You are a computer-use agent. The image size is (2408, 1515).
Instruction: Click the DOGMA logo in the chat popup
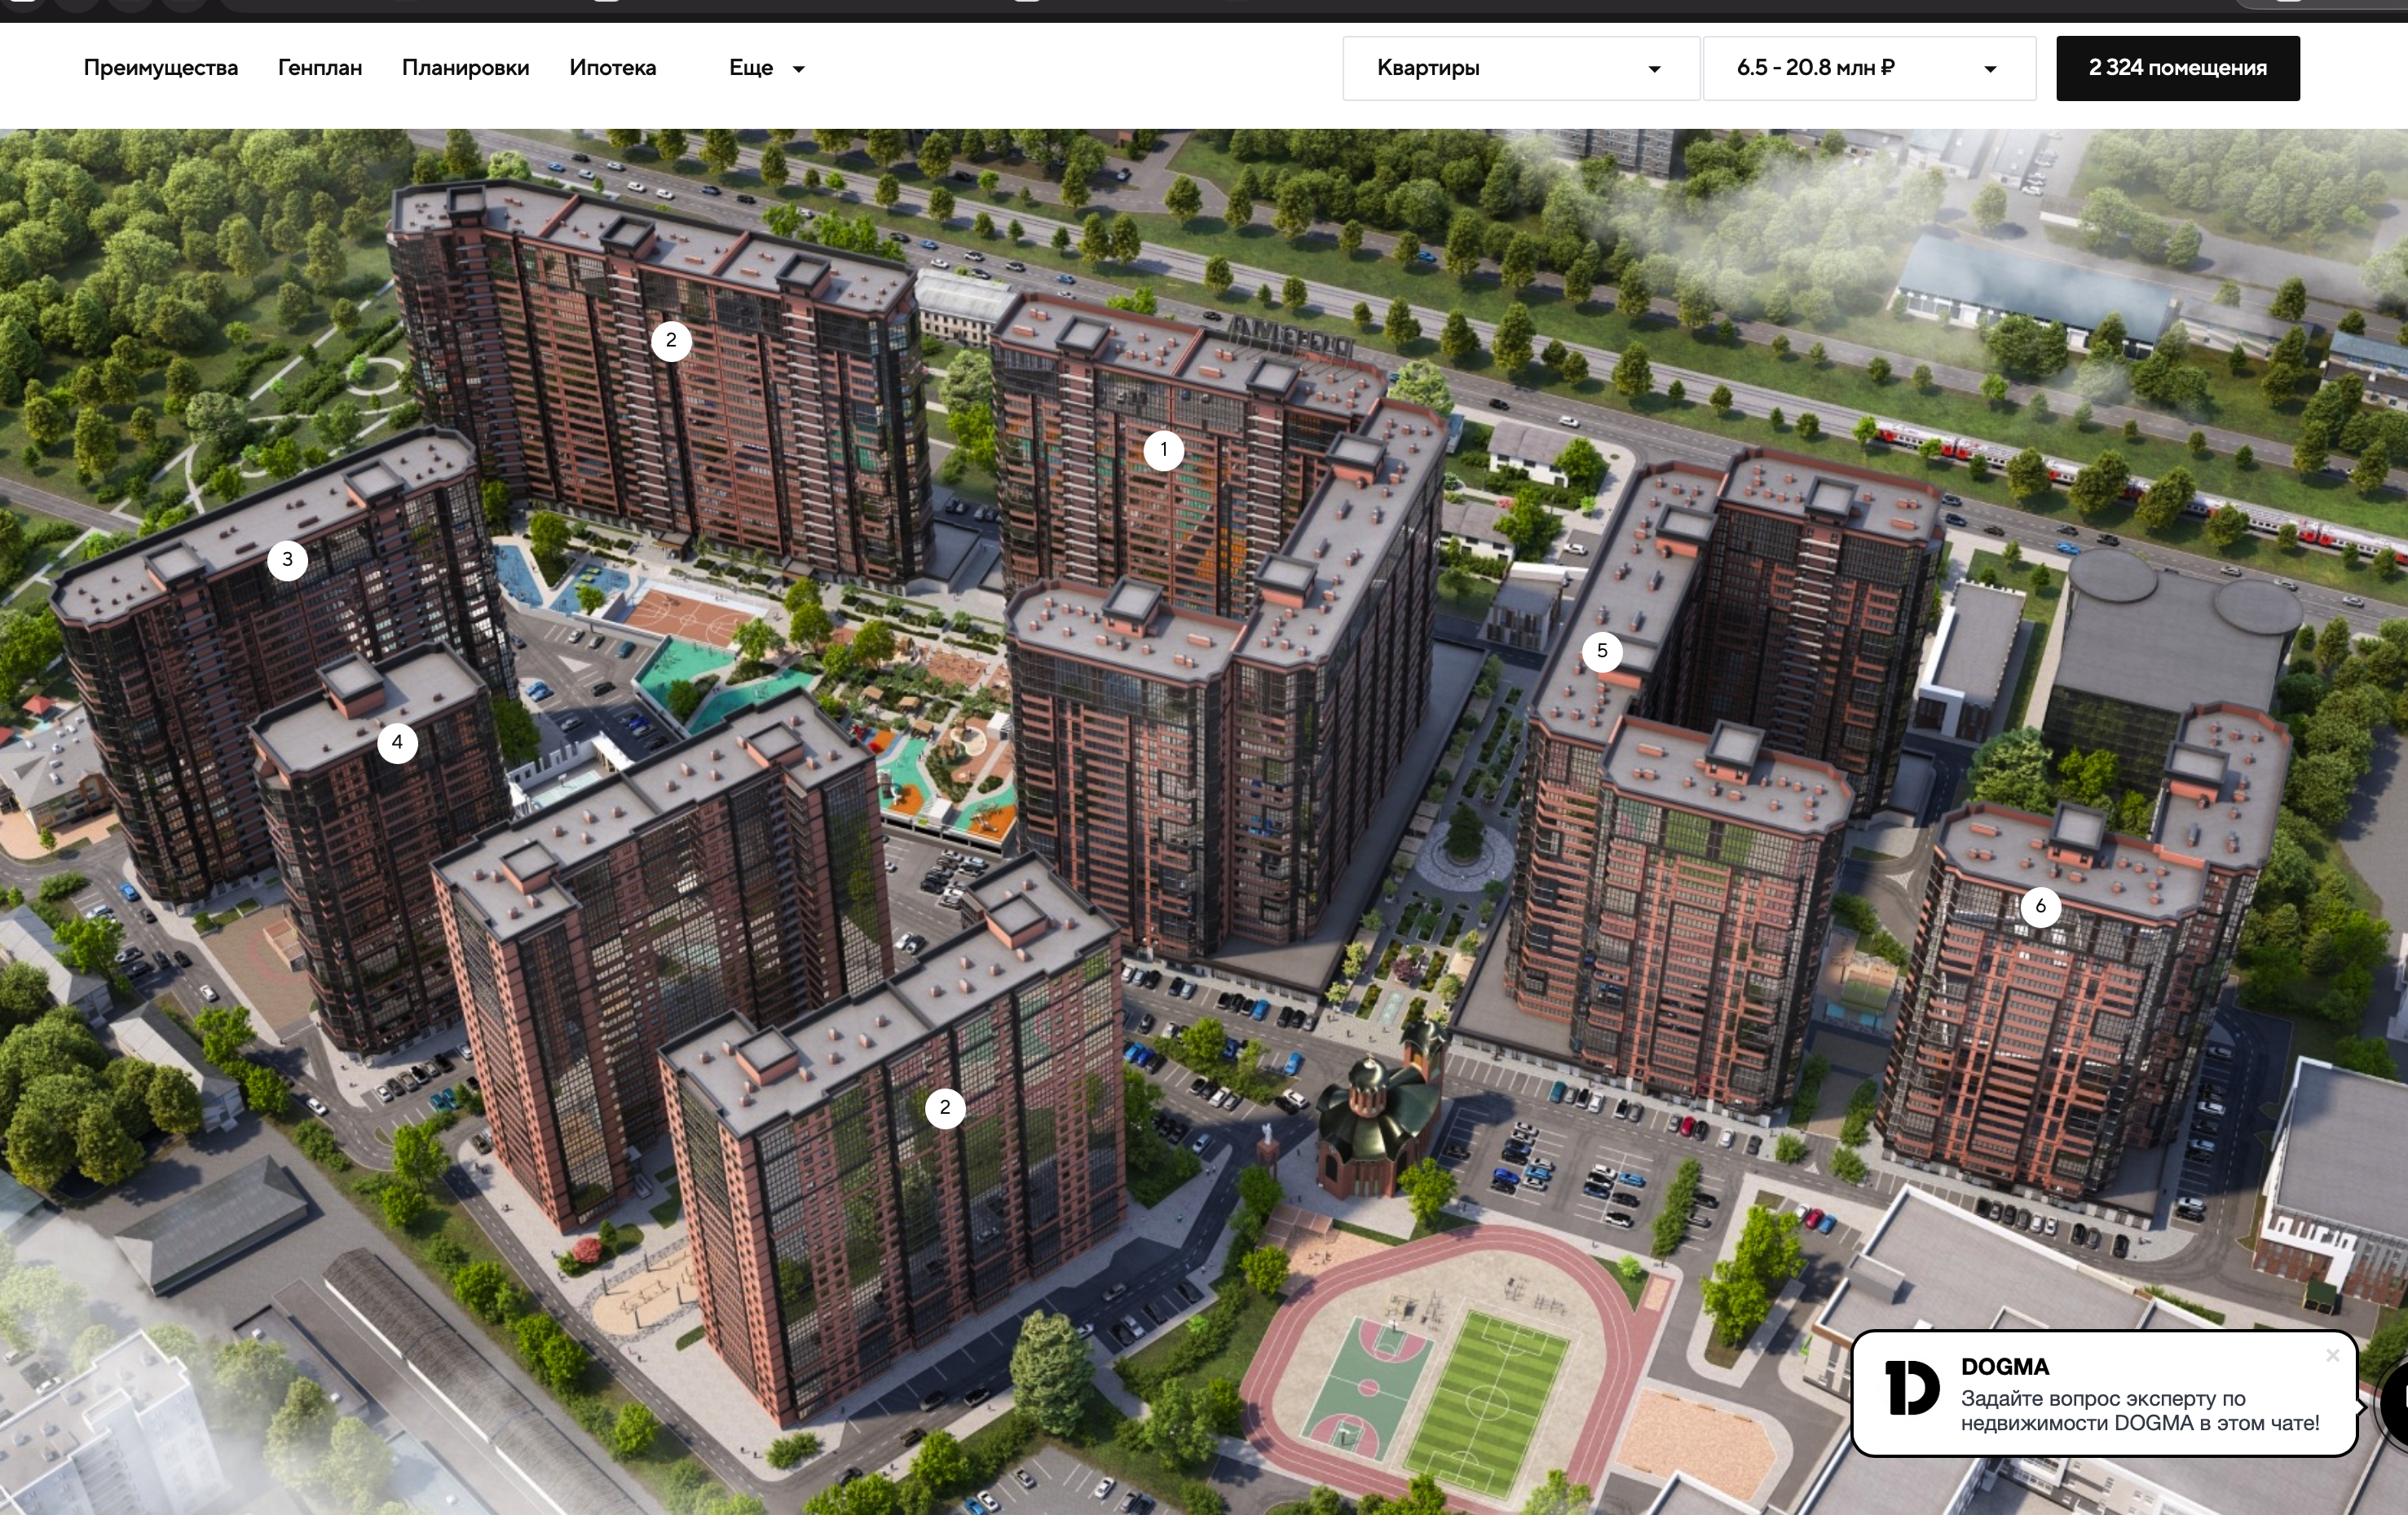(1911, 1388)
